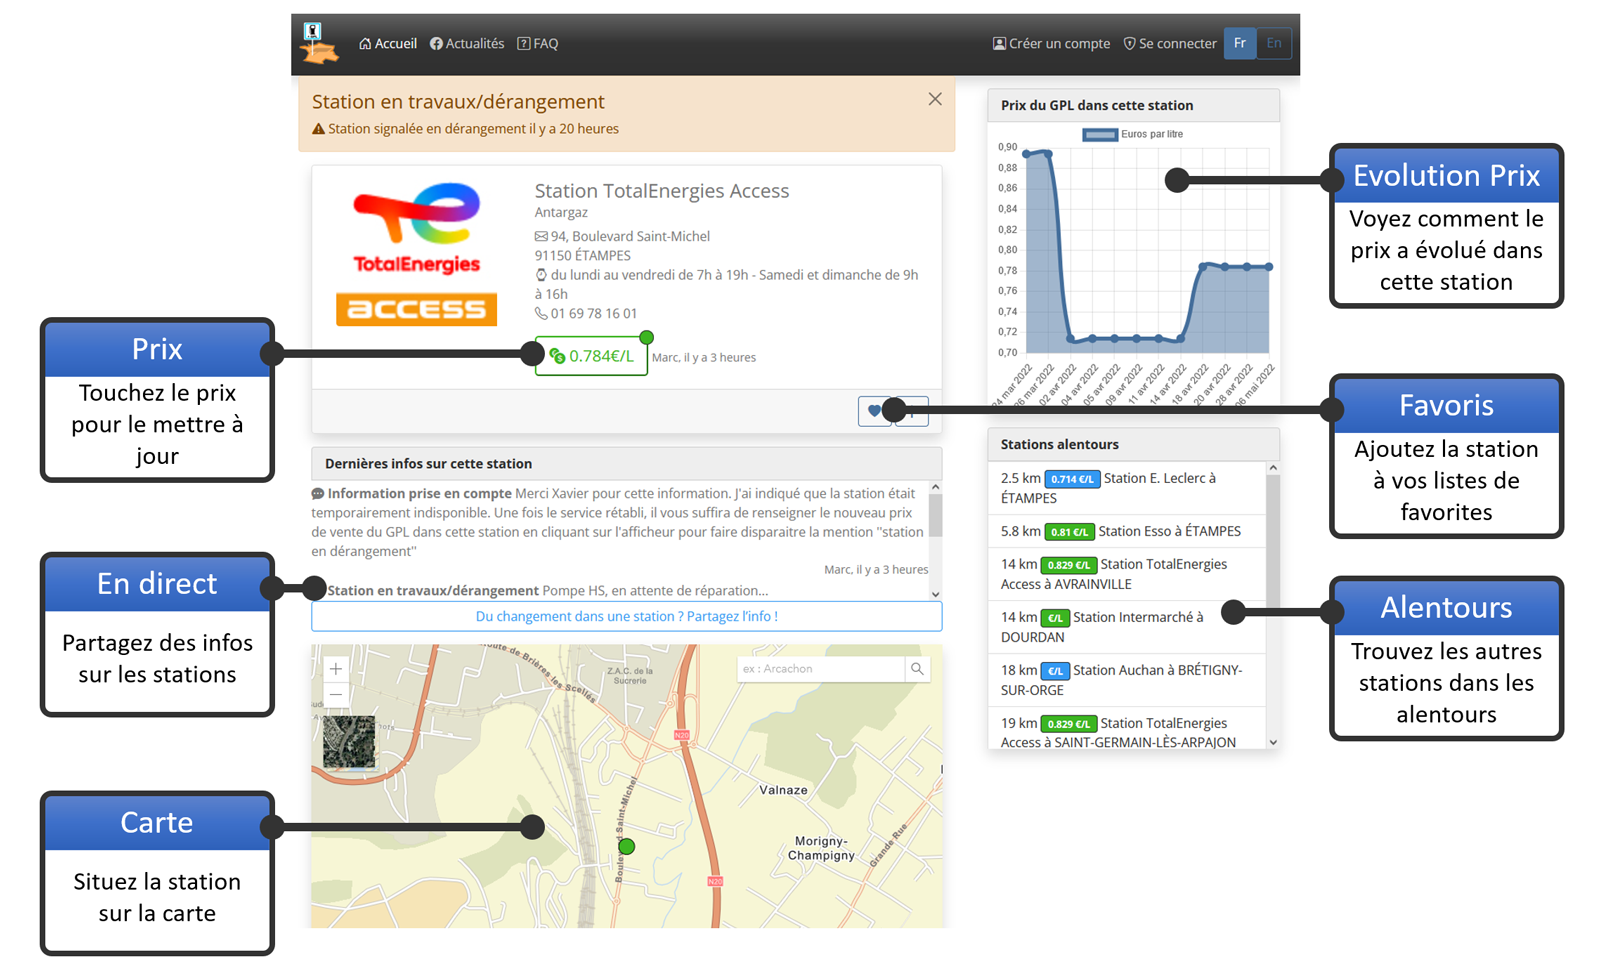Click the 0.784€/L price button
Viewport: 1600px width, 970px height.
tap(591, 356)
